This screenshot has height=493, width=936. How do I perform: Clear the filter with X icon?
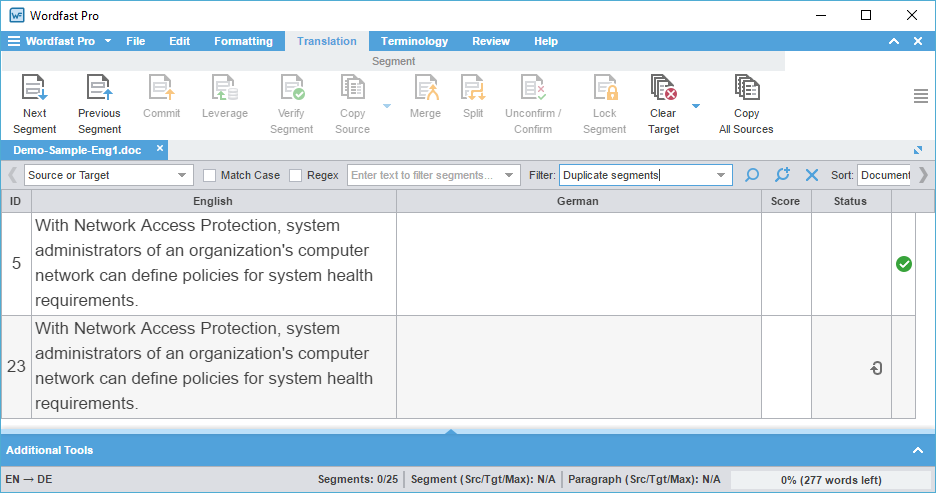[812, 175]
